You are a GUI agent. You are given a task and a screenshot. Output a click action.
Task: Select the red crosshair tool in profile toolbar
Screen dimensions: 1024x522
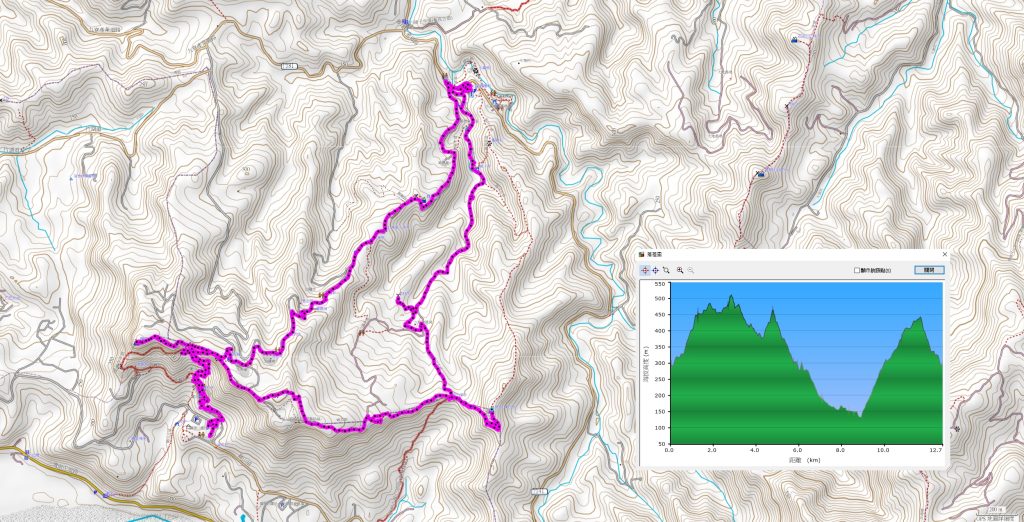[x=645, y=270]
